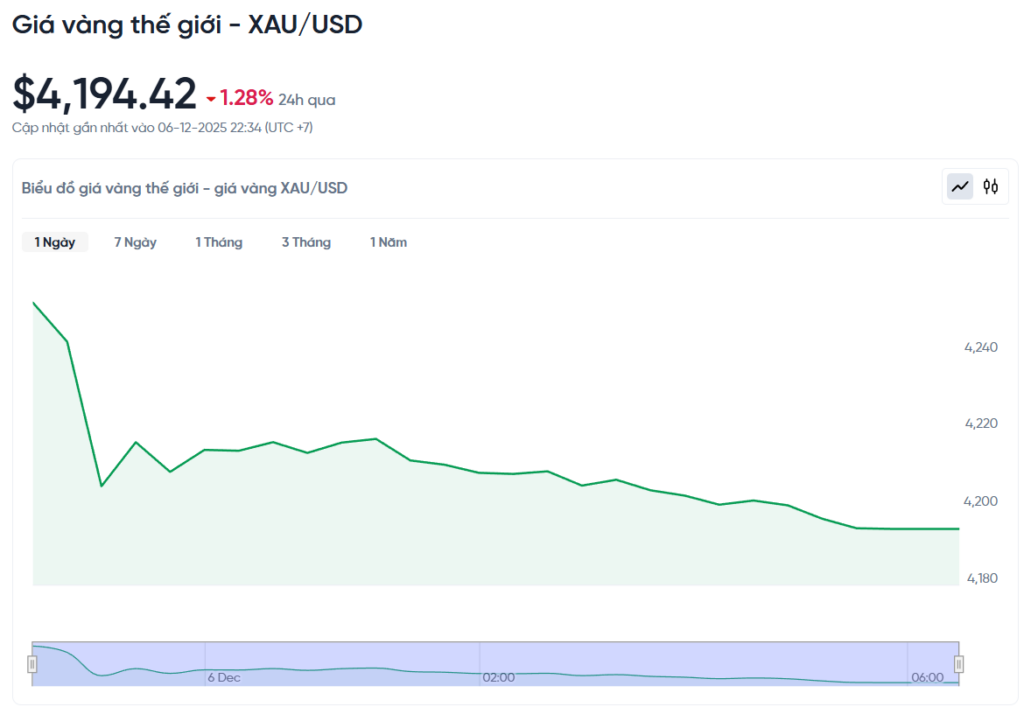
Task: Click the $4,194.42 gold price
Action: (104, 94)
